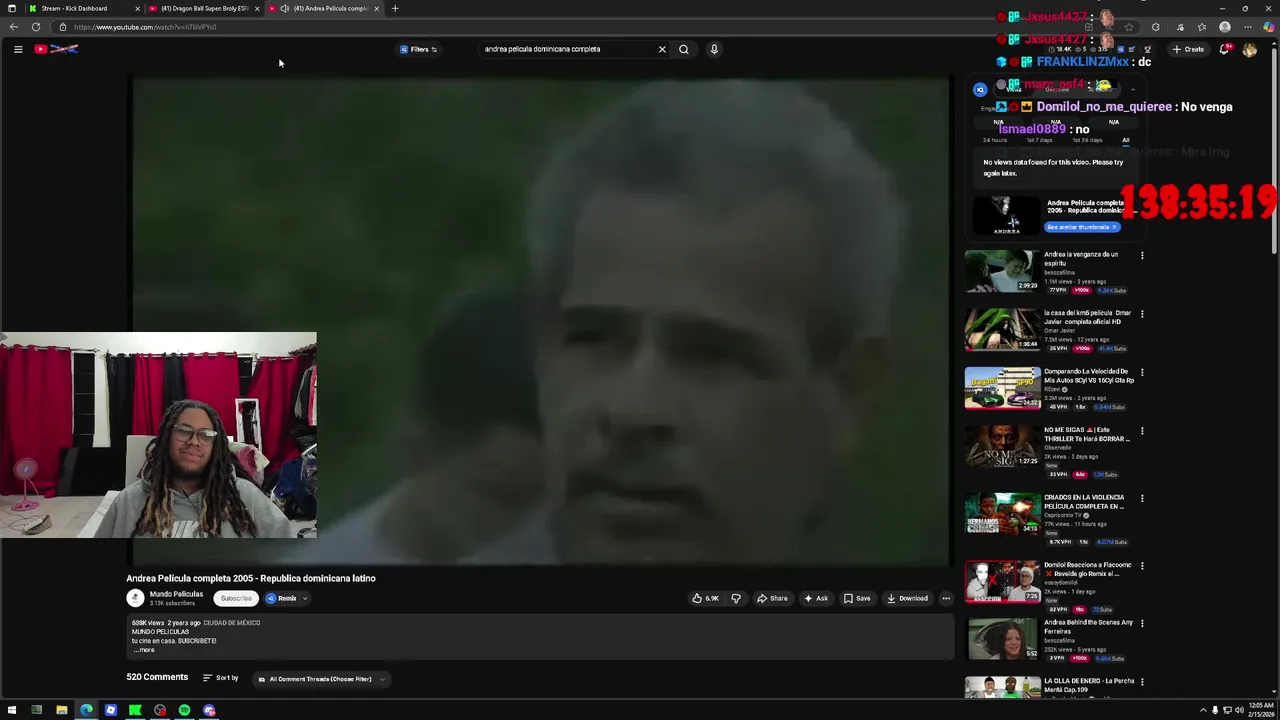Open the 'NO ME SIGAS' thriller title
This screenshot has width=1280, height=720.
coord(1087,434)
